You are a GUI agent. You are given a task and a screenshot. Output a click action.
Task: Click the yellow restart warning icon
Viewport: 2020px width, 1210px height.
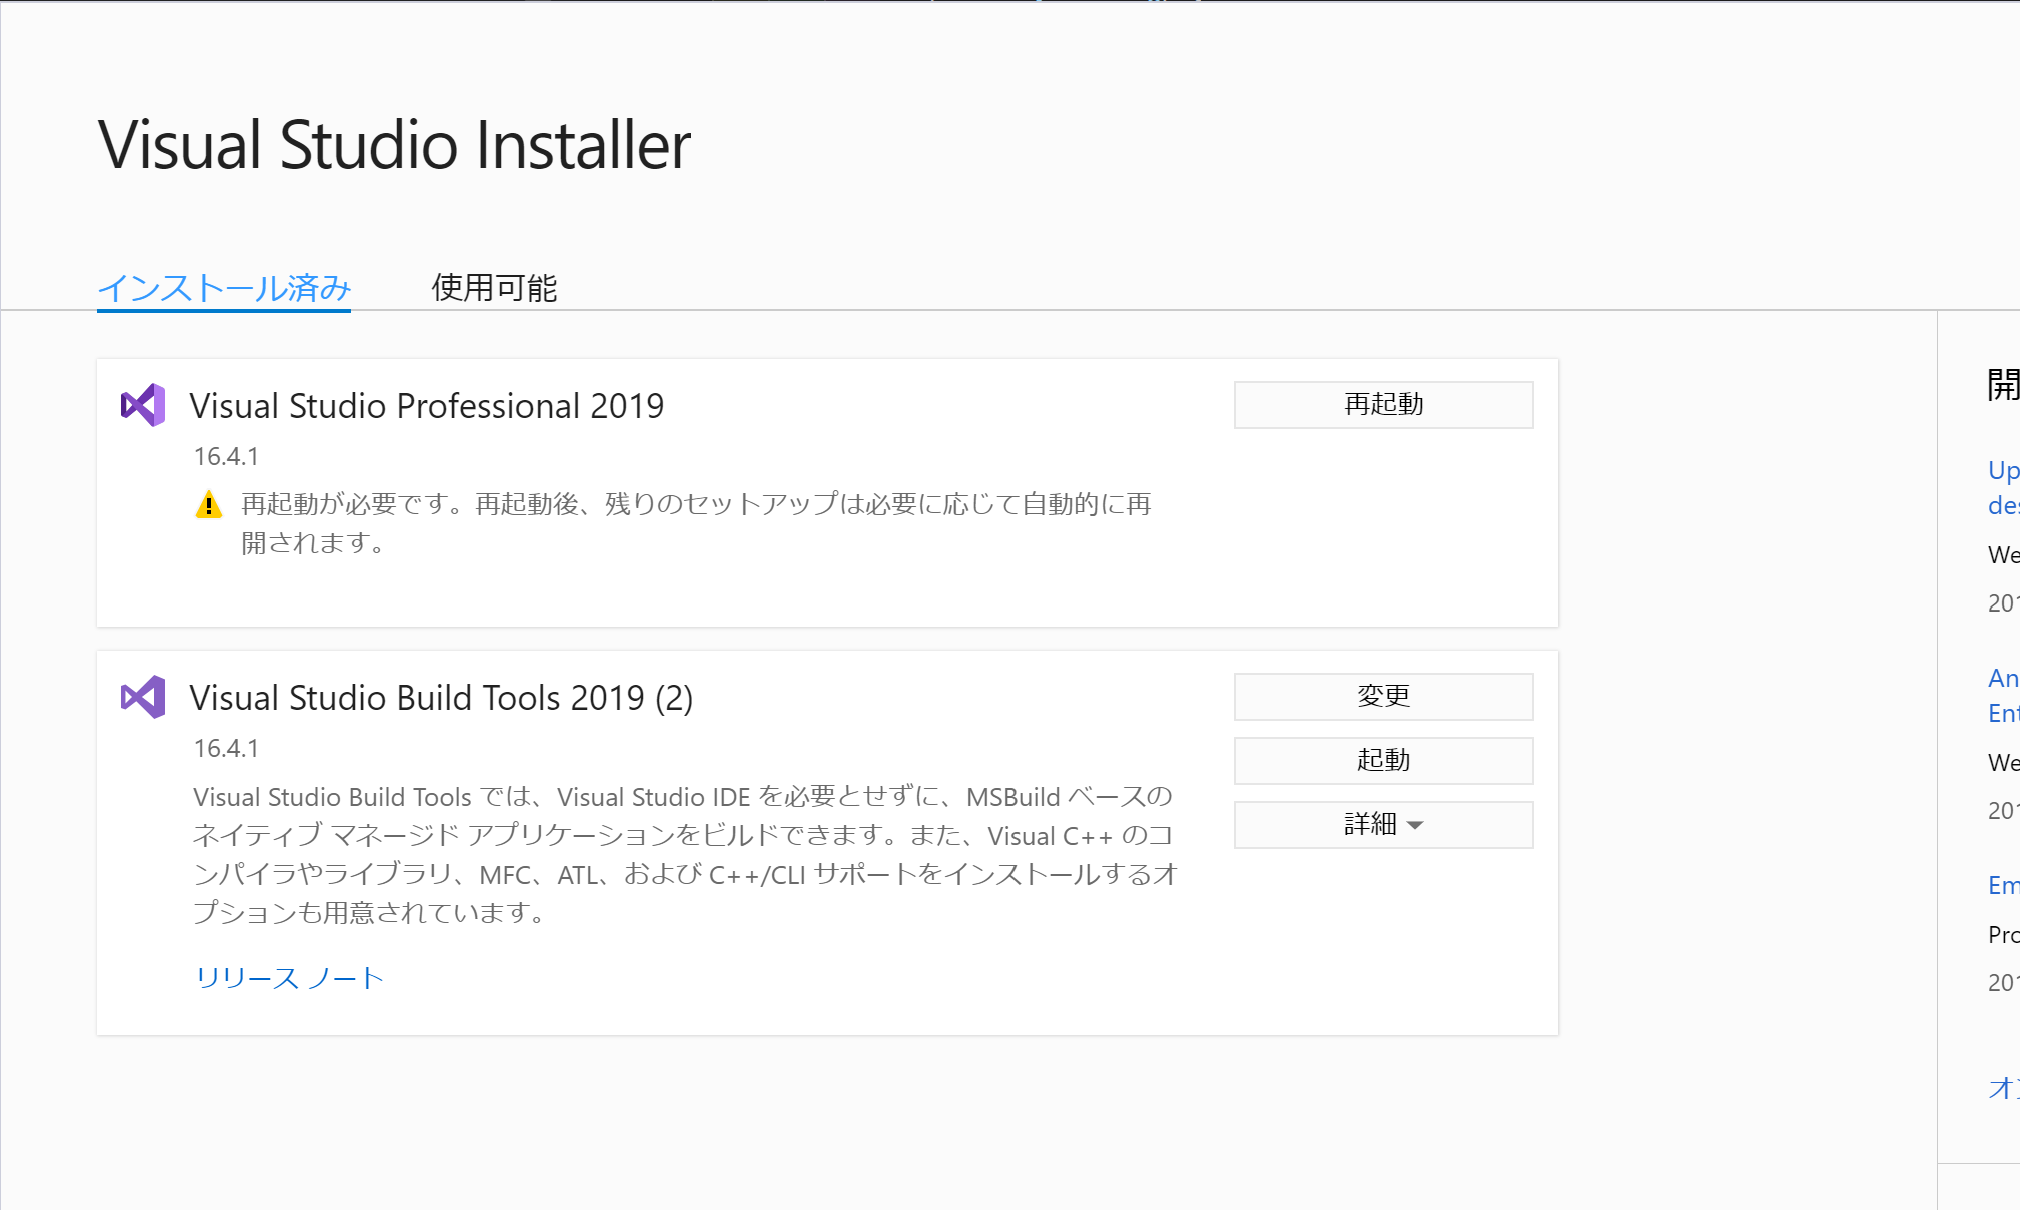(x=208, y=504)
